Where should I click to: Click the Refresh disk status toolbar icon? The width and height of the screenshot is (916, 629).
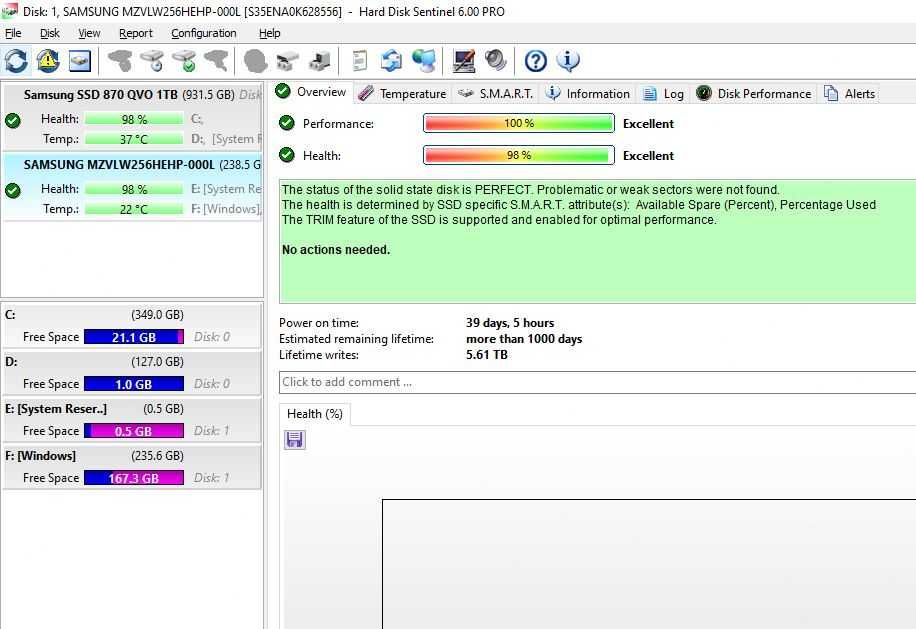tap(16, 61)
